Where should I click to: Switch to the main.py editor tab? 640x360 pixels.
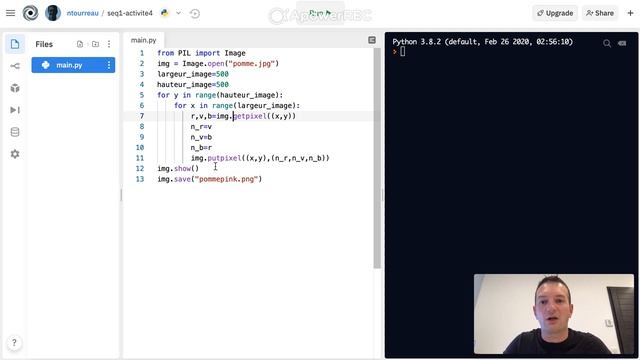click(x=143, y=40)
